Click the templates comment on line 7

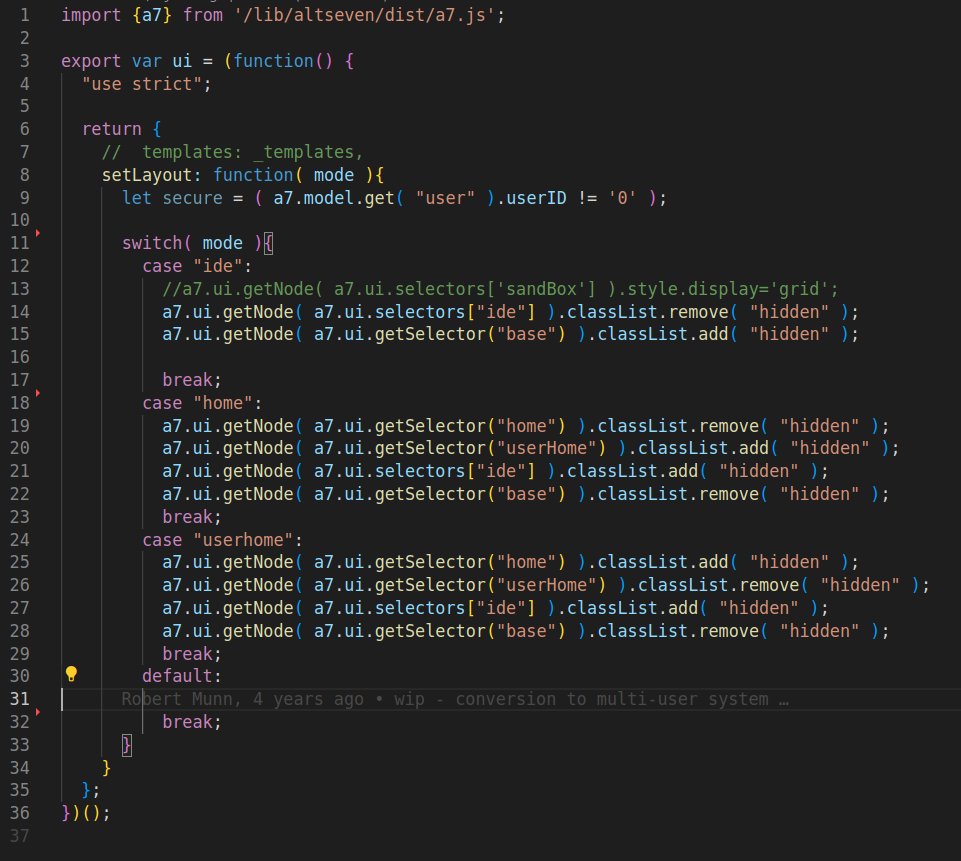[x=232, y=152]
